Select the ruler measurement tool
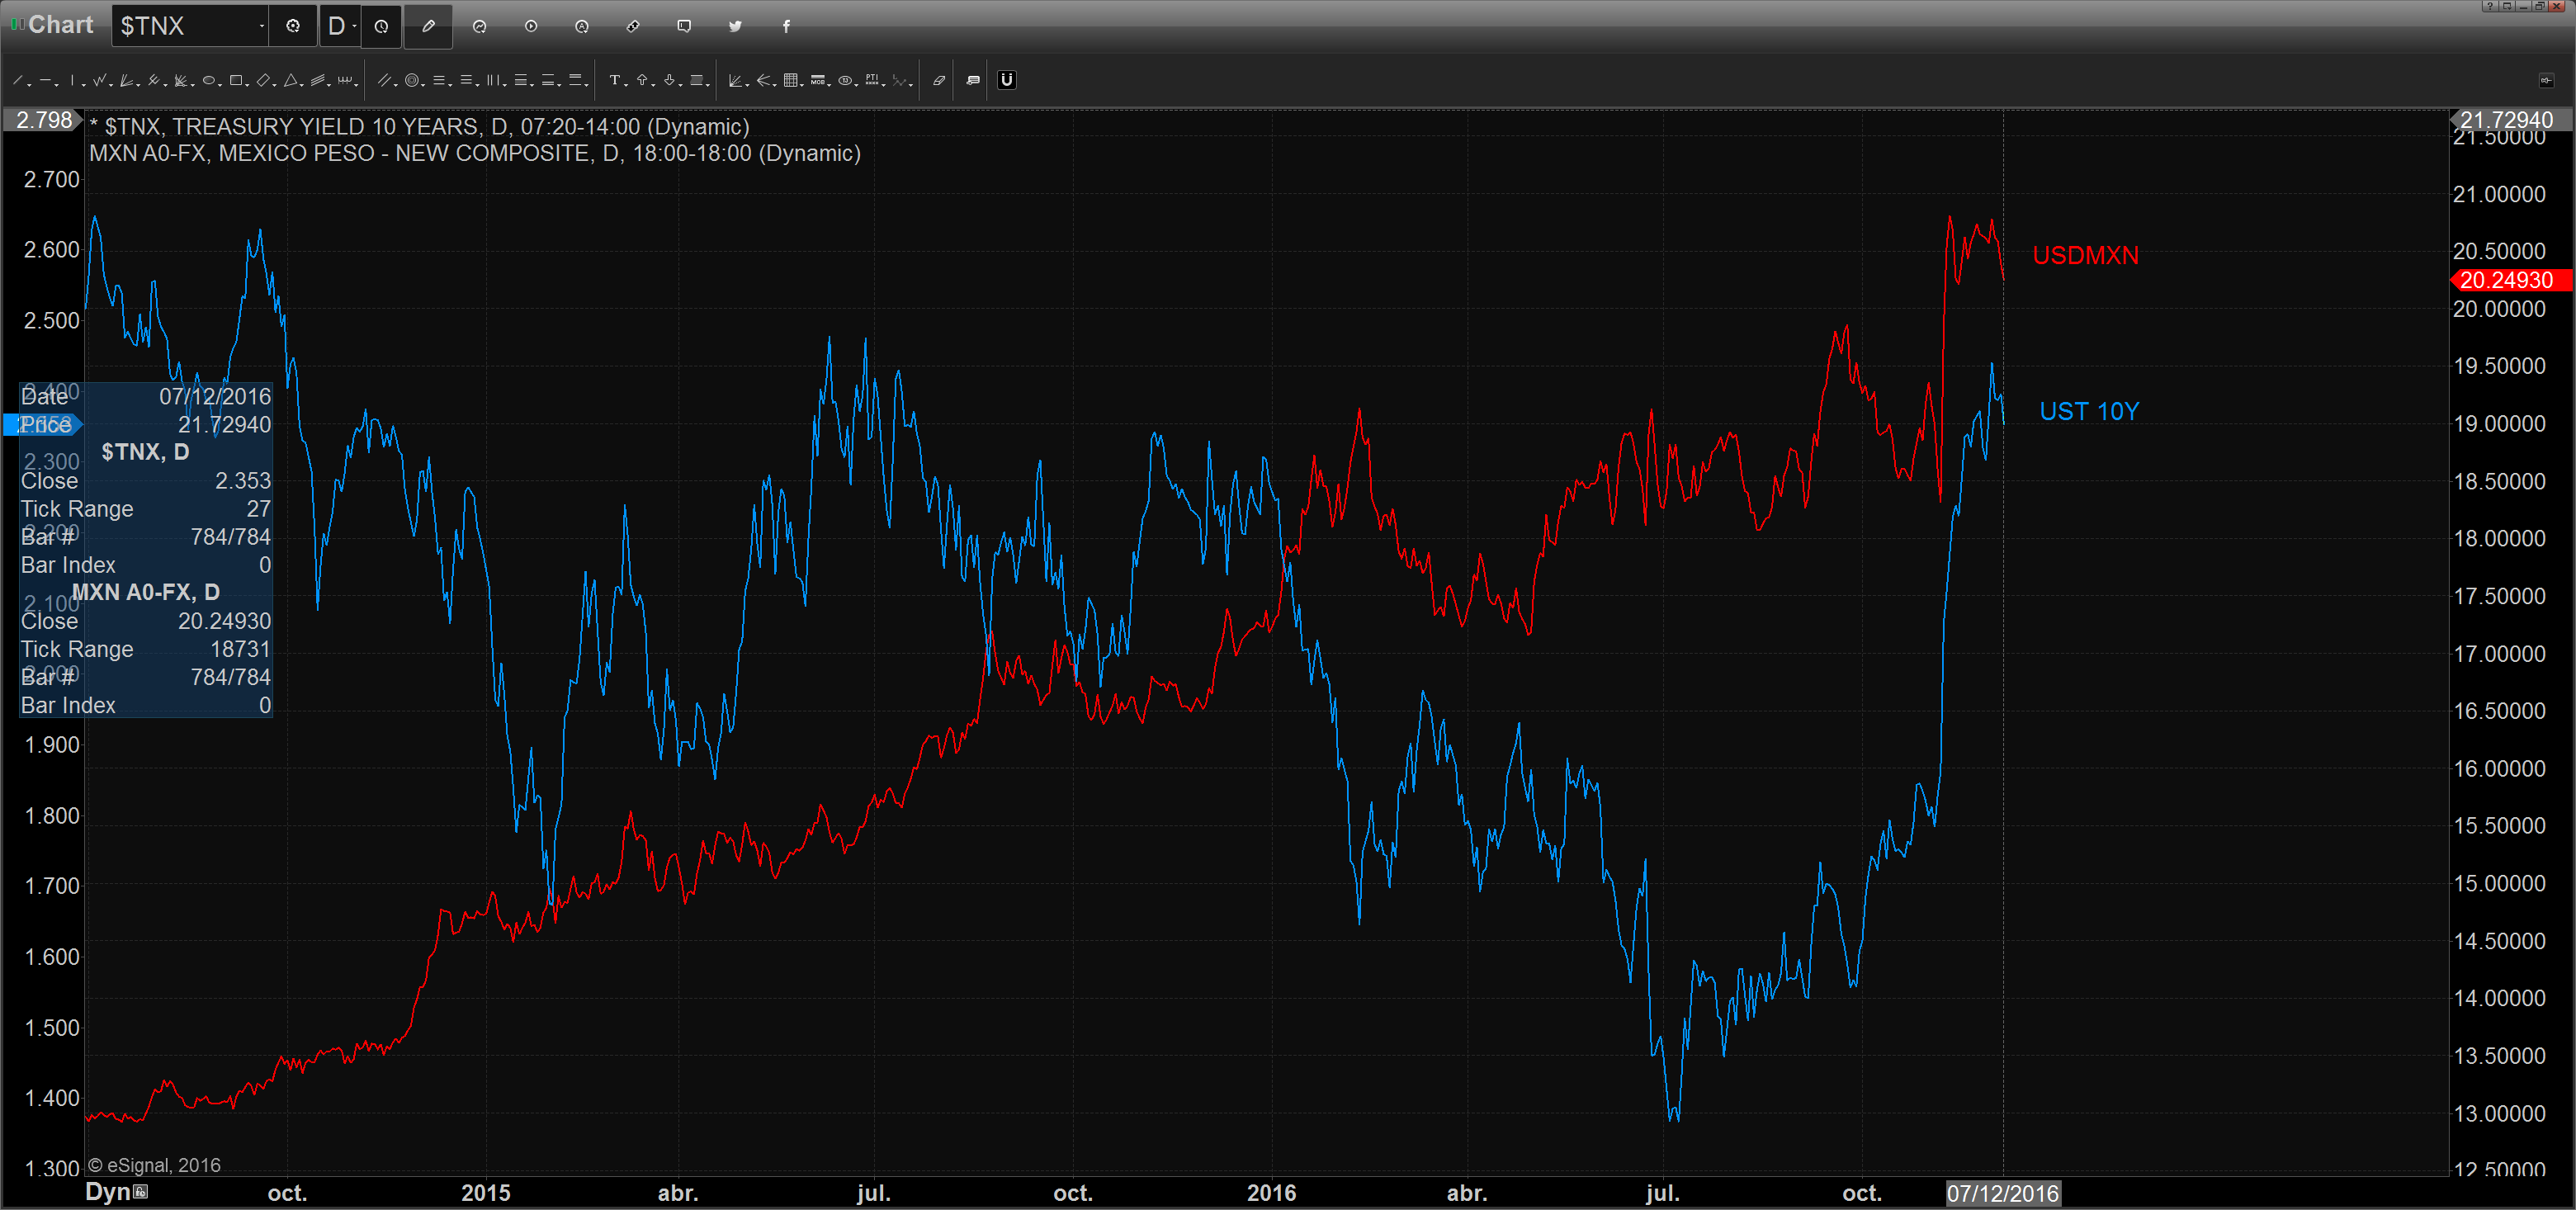This screenshot has width=2576, height=1210. point(345,80)
